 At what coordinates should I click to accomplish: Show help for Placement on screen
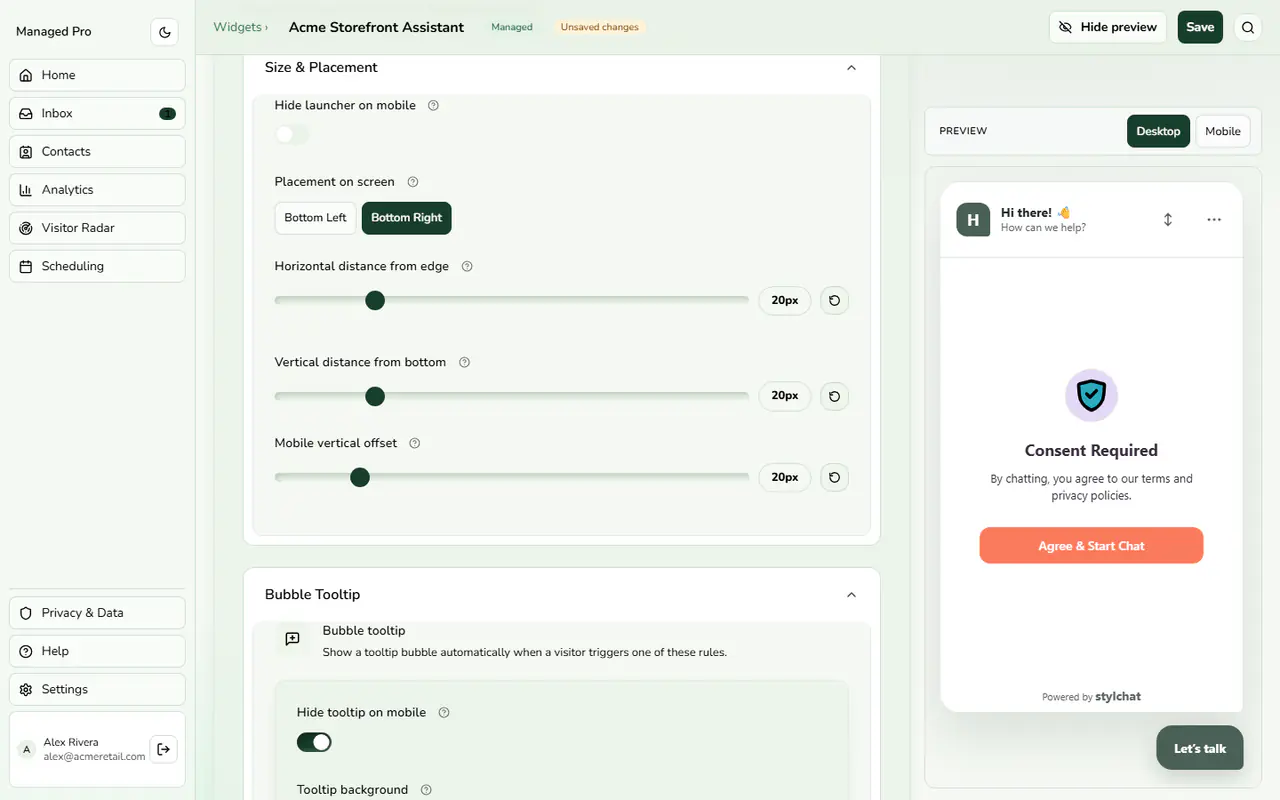(412, 182)
